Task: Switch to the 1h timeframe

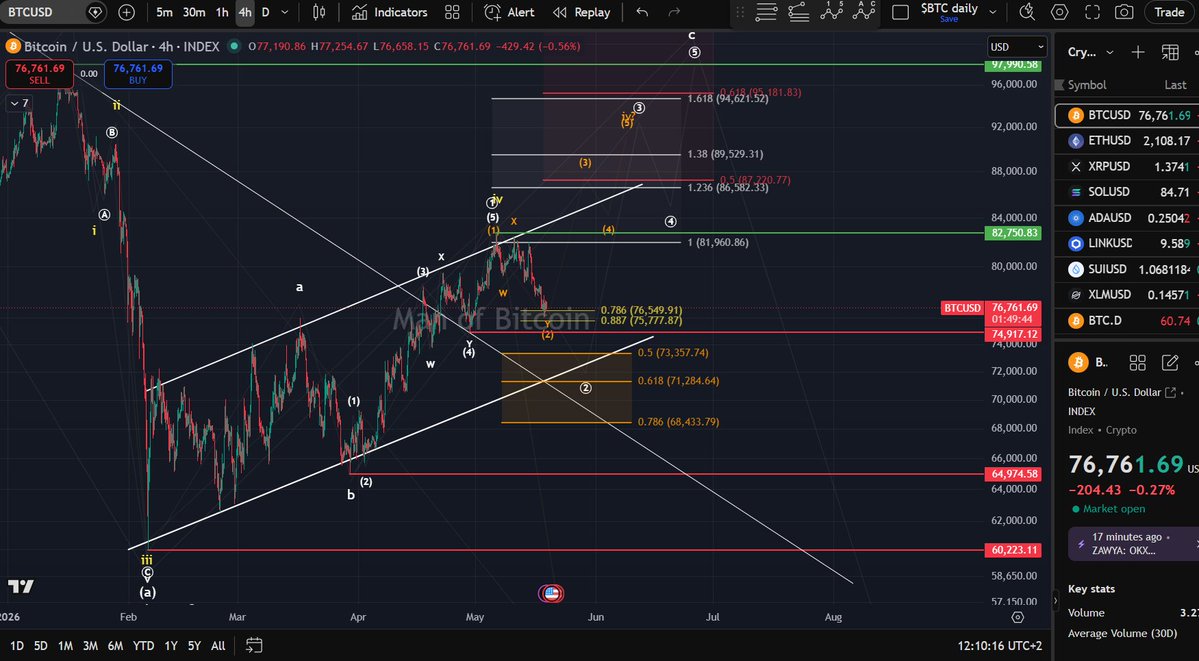Action: 222,12
